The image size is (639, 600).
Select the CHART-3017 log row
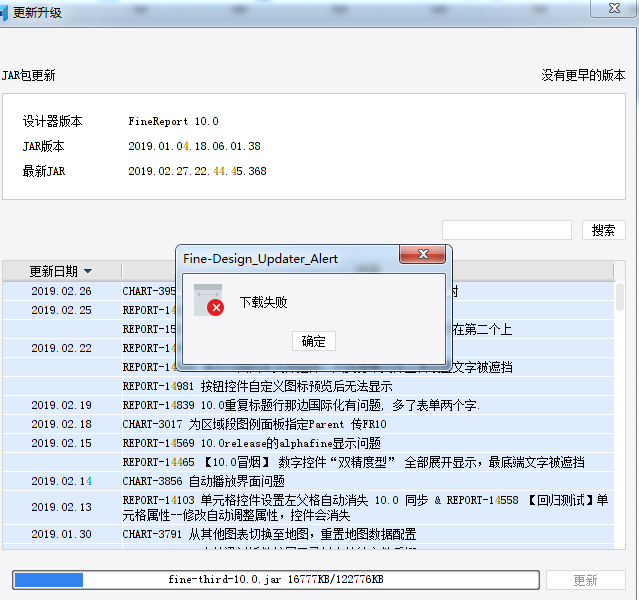point(368,424)
